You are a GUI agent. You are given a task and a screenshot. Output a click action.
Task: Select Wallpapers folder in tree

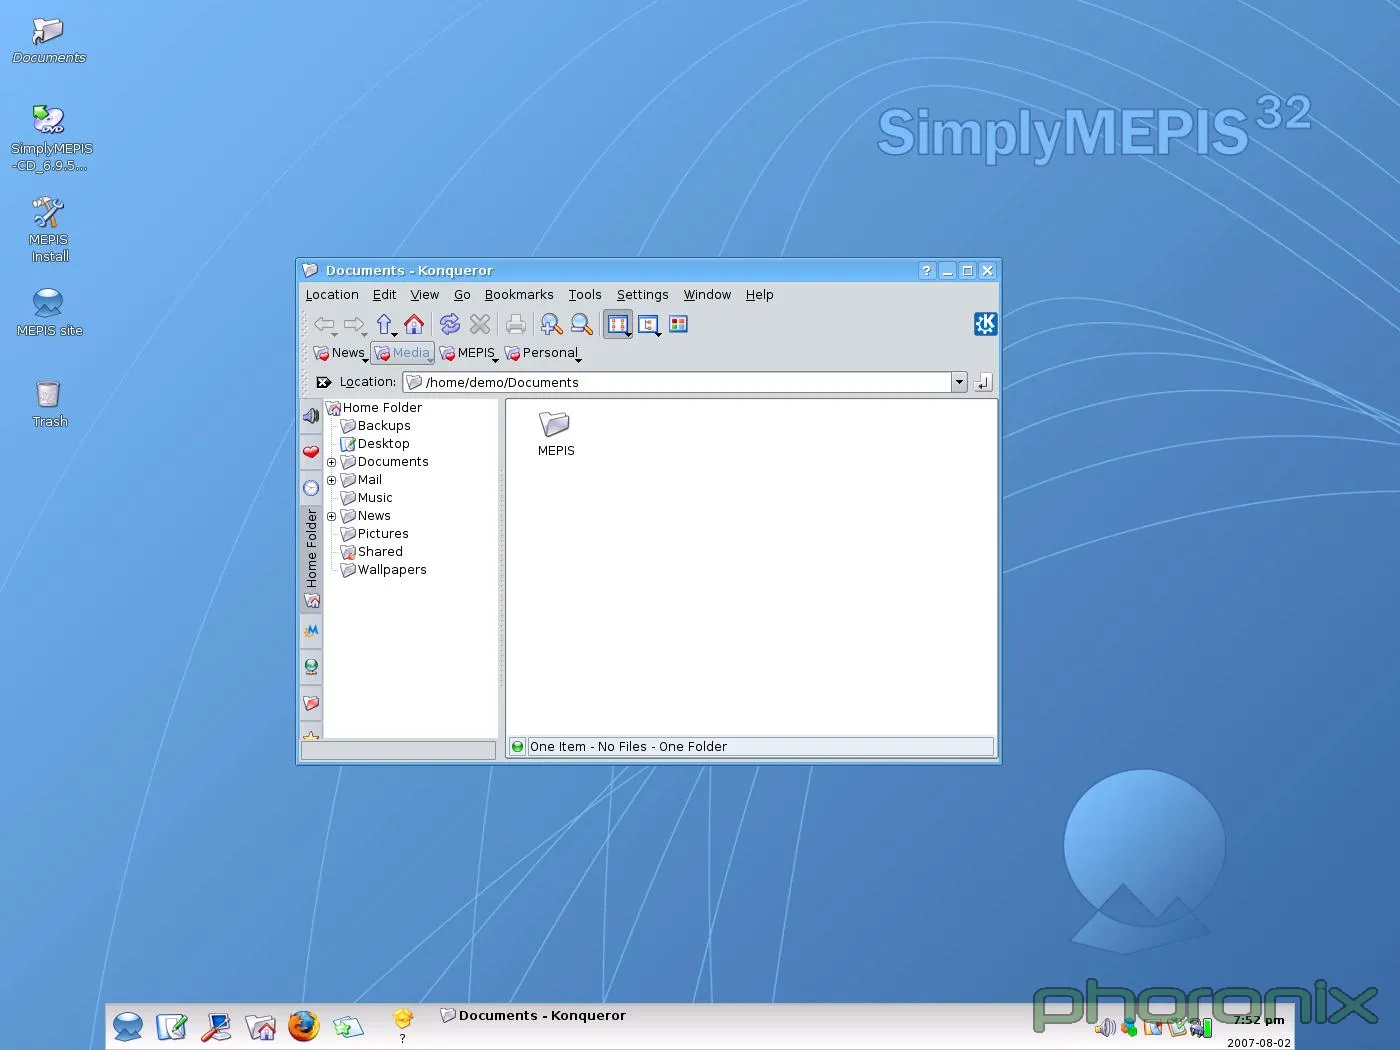point(384,570)
